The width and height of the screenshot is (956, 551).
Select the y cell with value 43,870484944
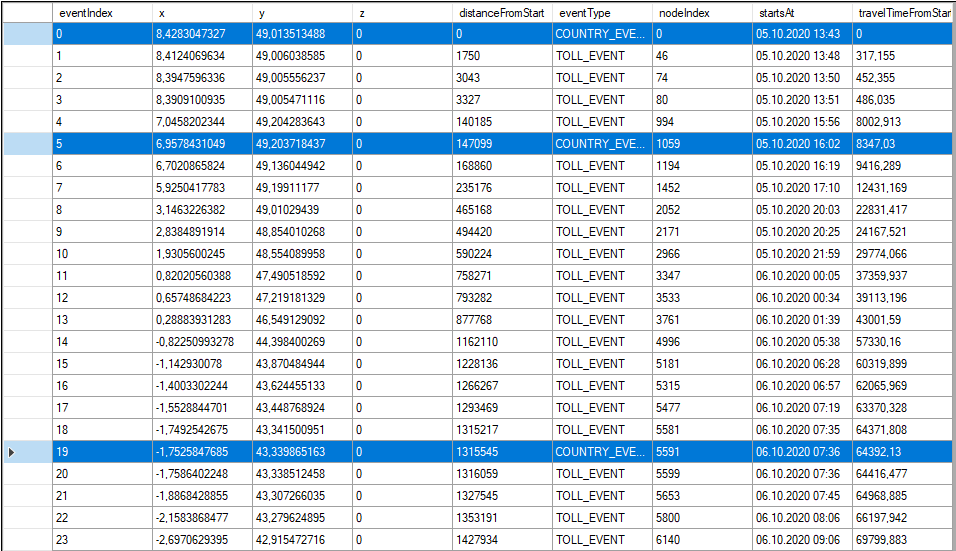(x=302, y=364)
